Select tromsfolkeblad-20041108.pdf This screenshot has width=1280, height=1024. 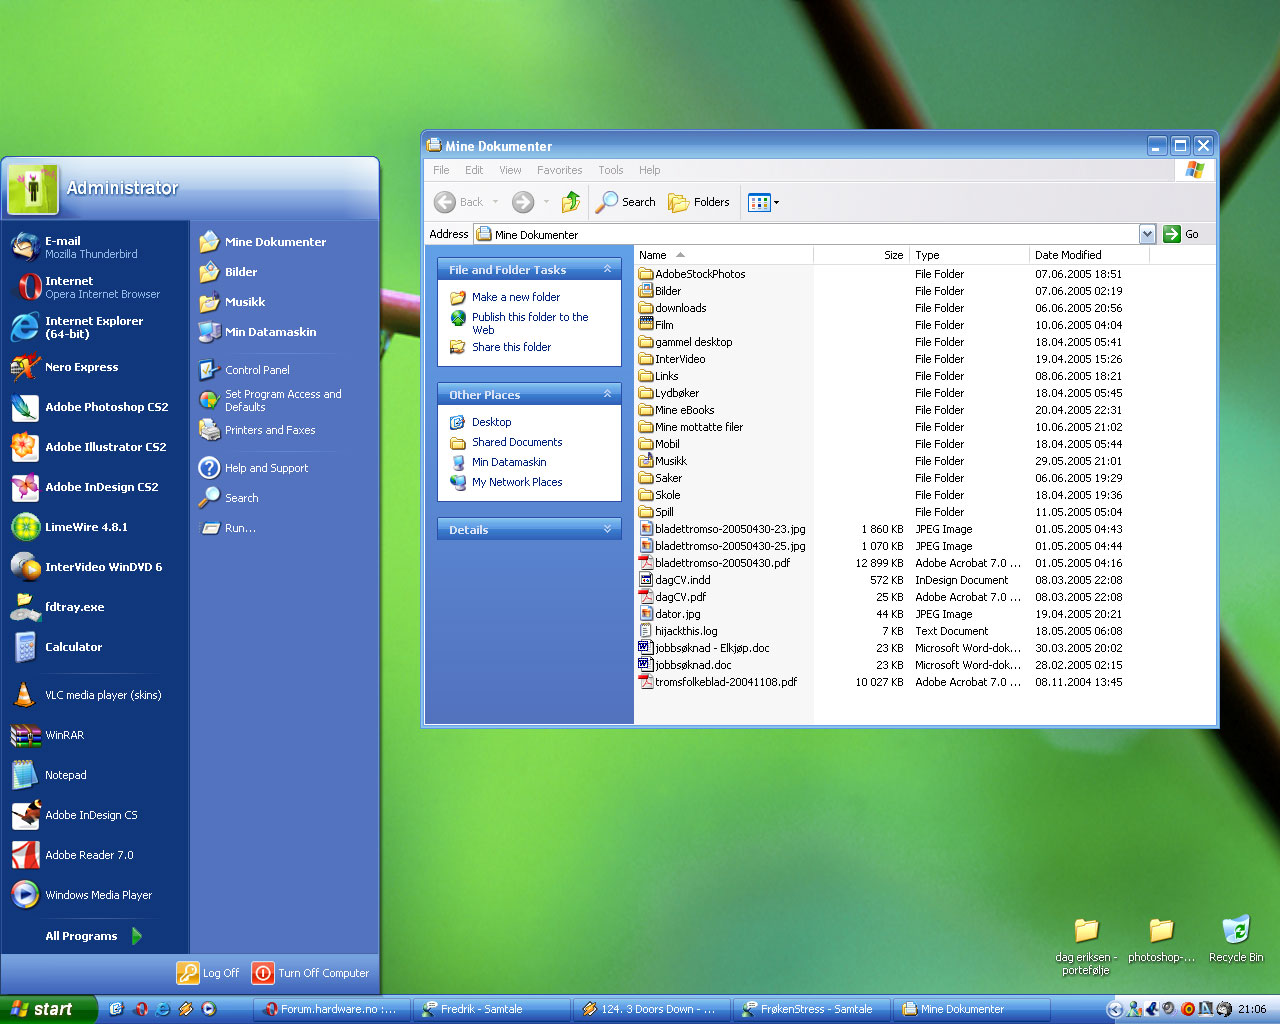click(718, 682)
